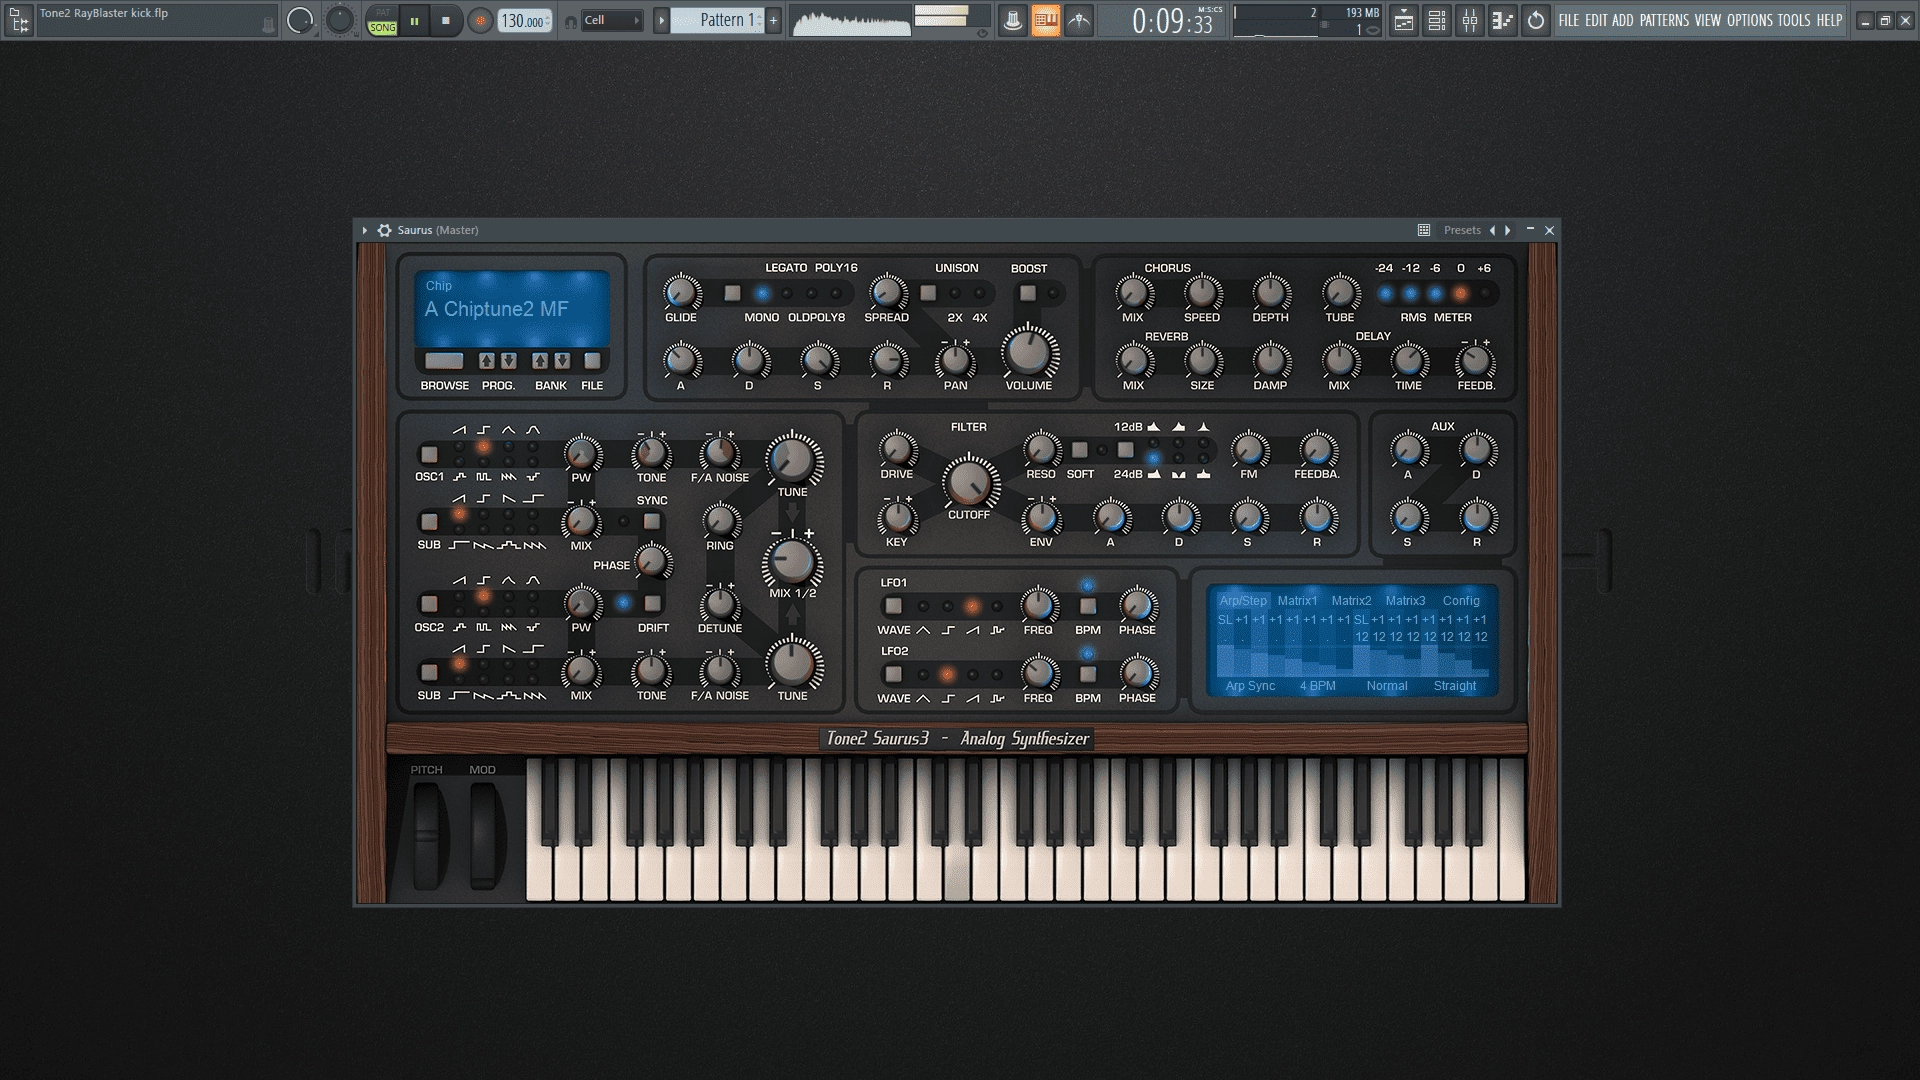Toggle the OSC2 waveform selector button
The image size is (1920, 1080).
429,604
